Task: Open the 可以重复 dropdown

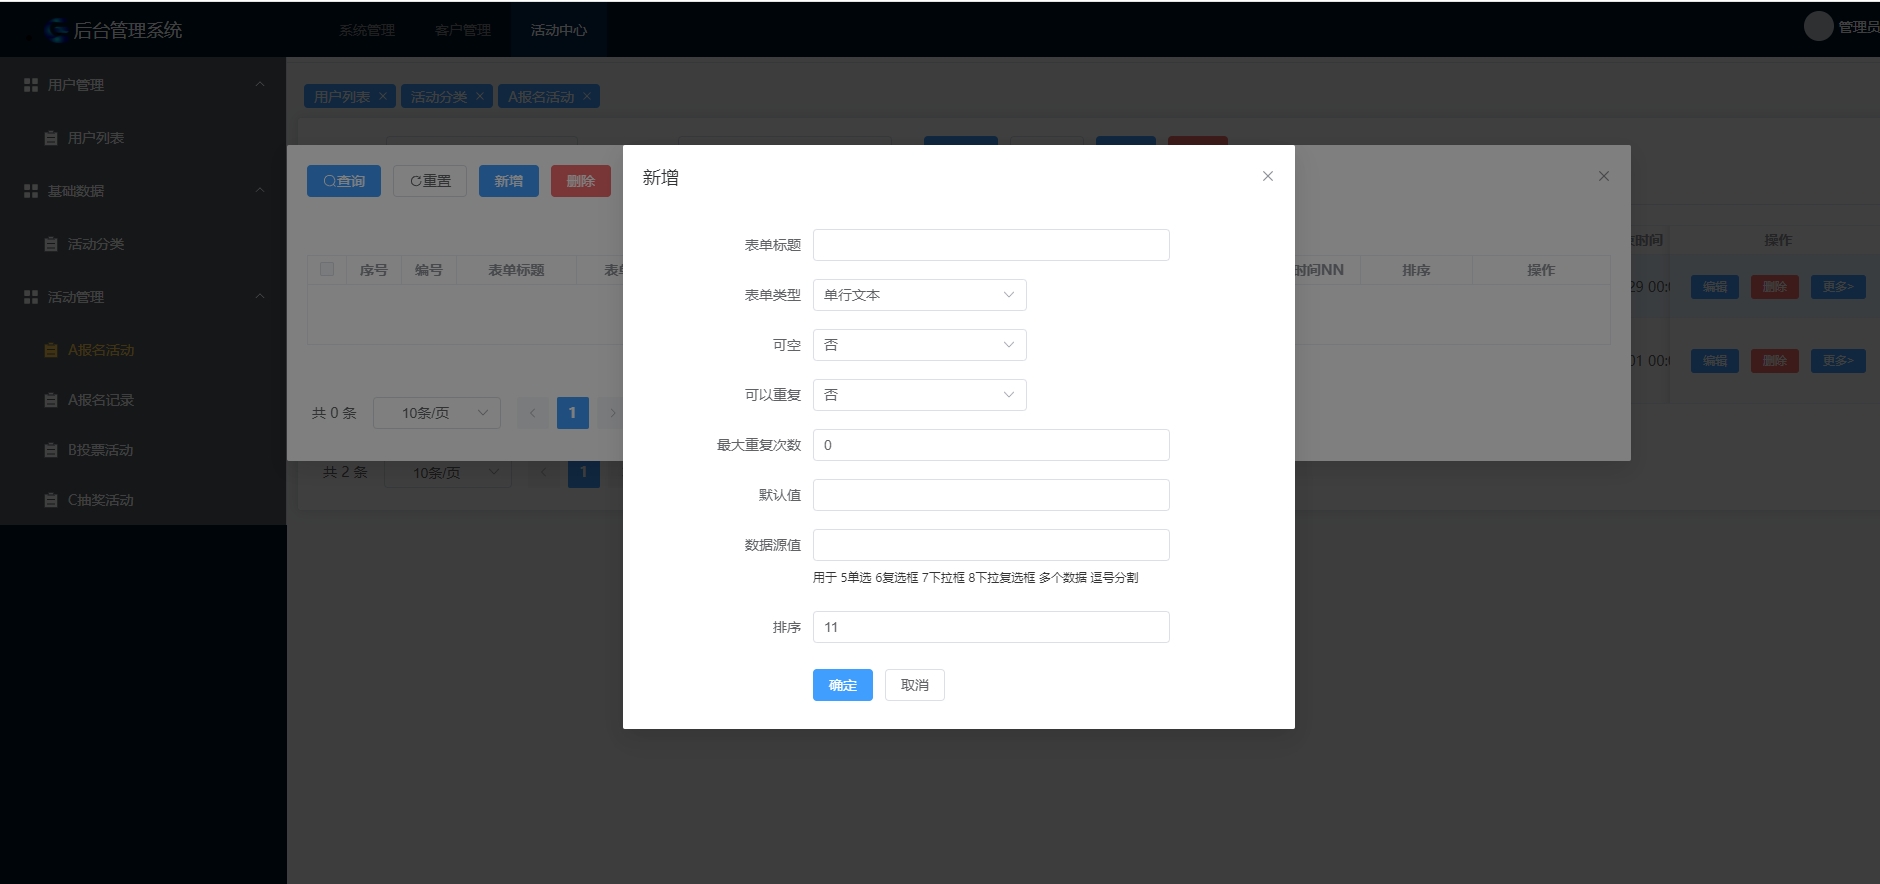Action: 919,395
